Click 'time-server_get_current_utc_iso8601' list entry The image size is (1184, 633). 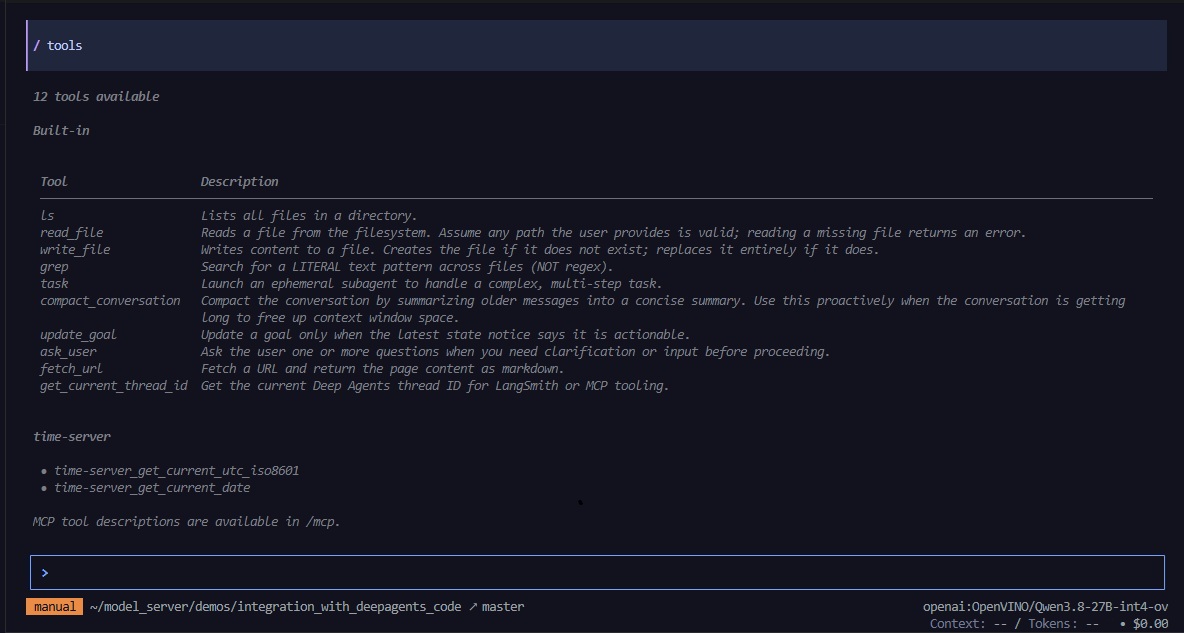click(x=177, y=471)
